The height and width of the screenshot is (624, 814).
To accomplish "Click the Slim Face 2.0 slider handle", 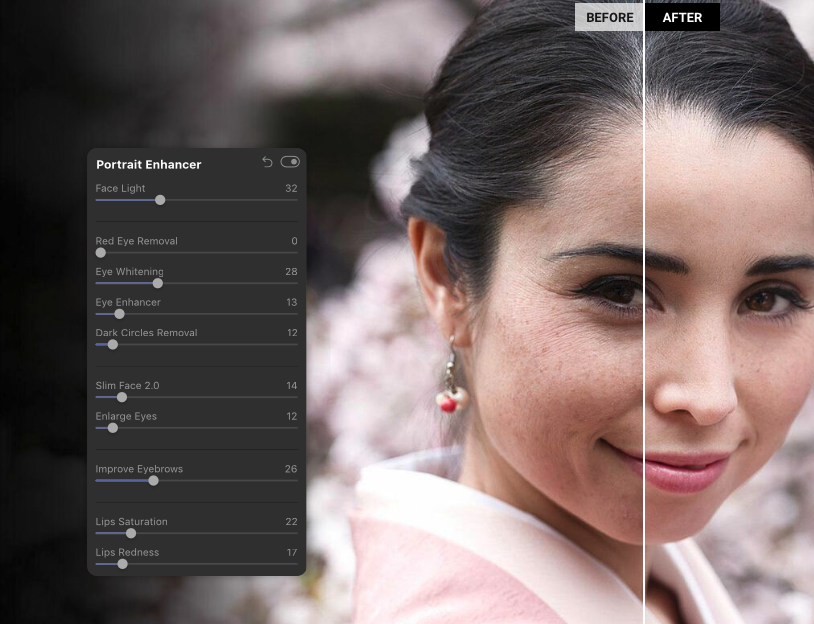I will click(122, 398).
